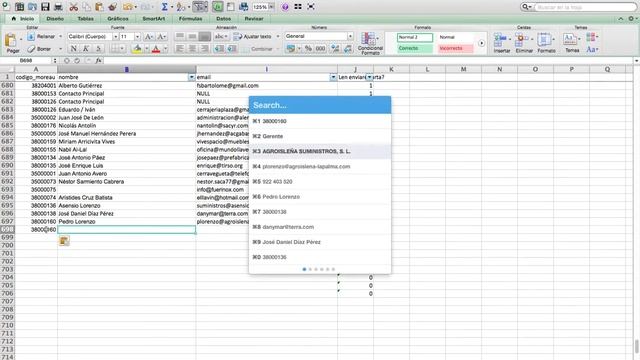640x360 pixels.
Task: Click the AutoSum sigma icon
Action: pyautogui.click(x=164, y=7)
